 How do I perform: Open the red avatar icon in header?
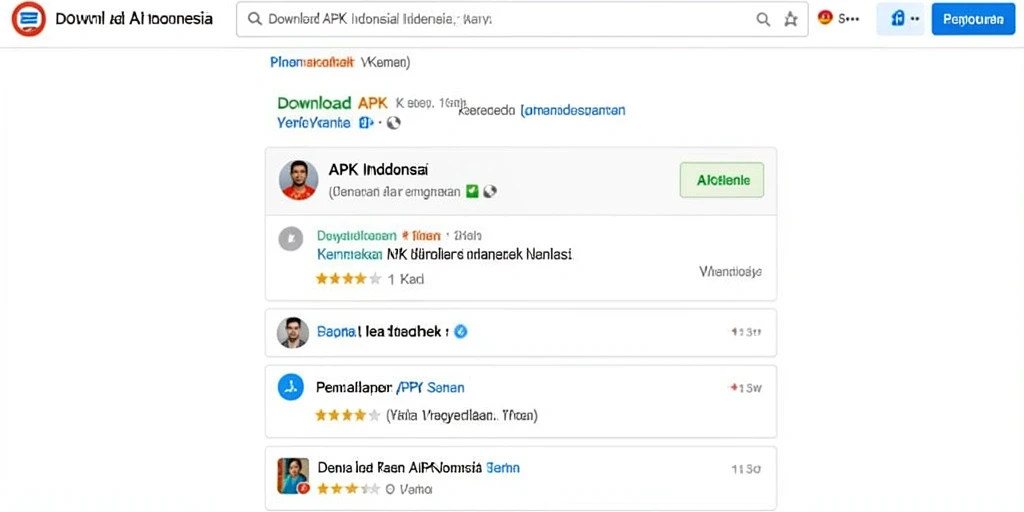tap(825, 18)
